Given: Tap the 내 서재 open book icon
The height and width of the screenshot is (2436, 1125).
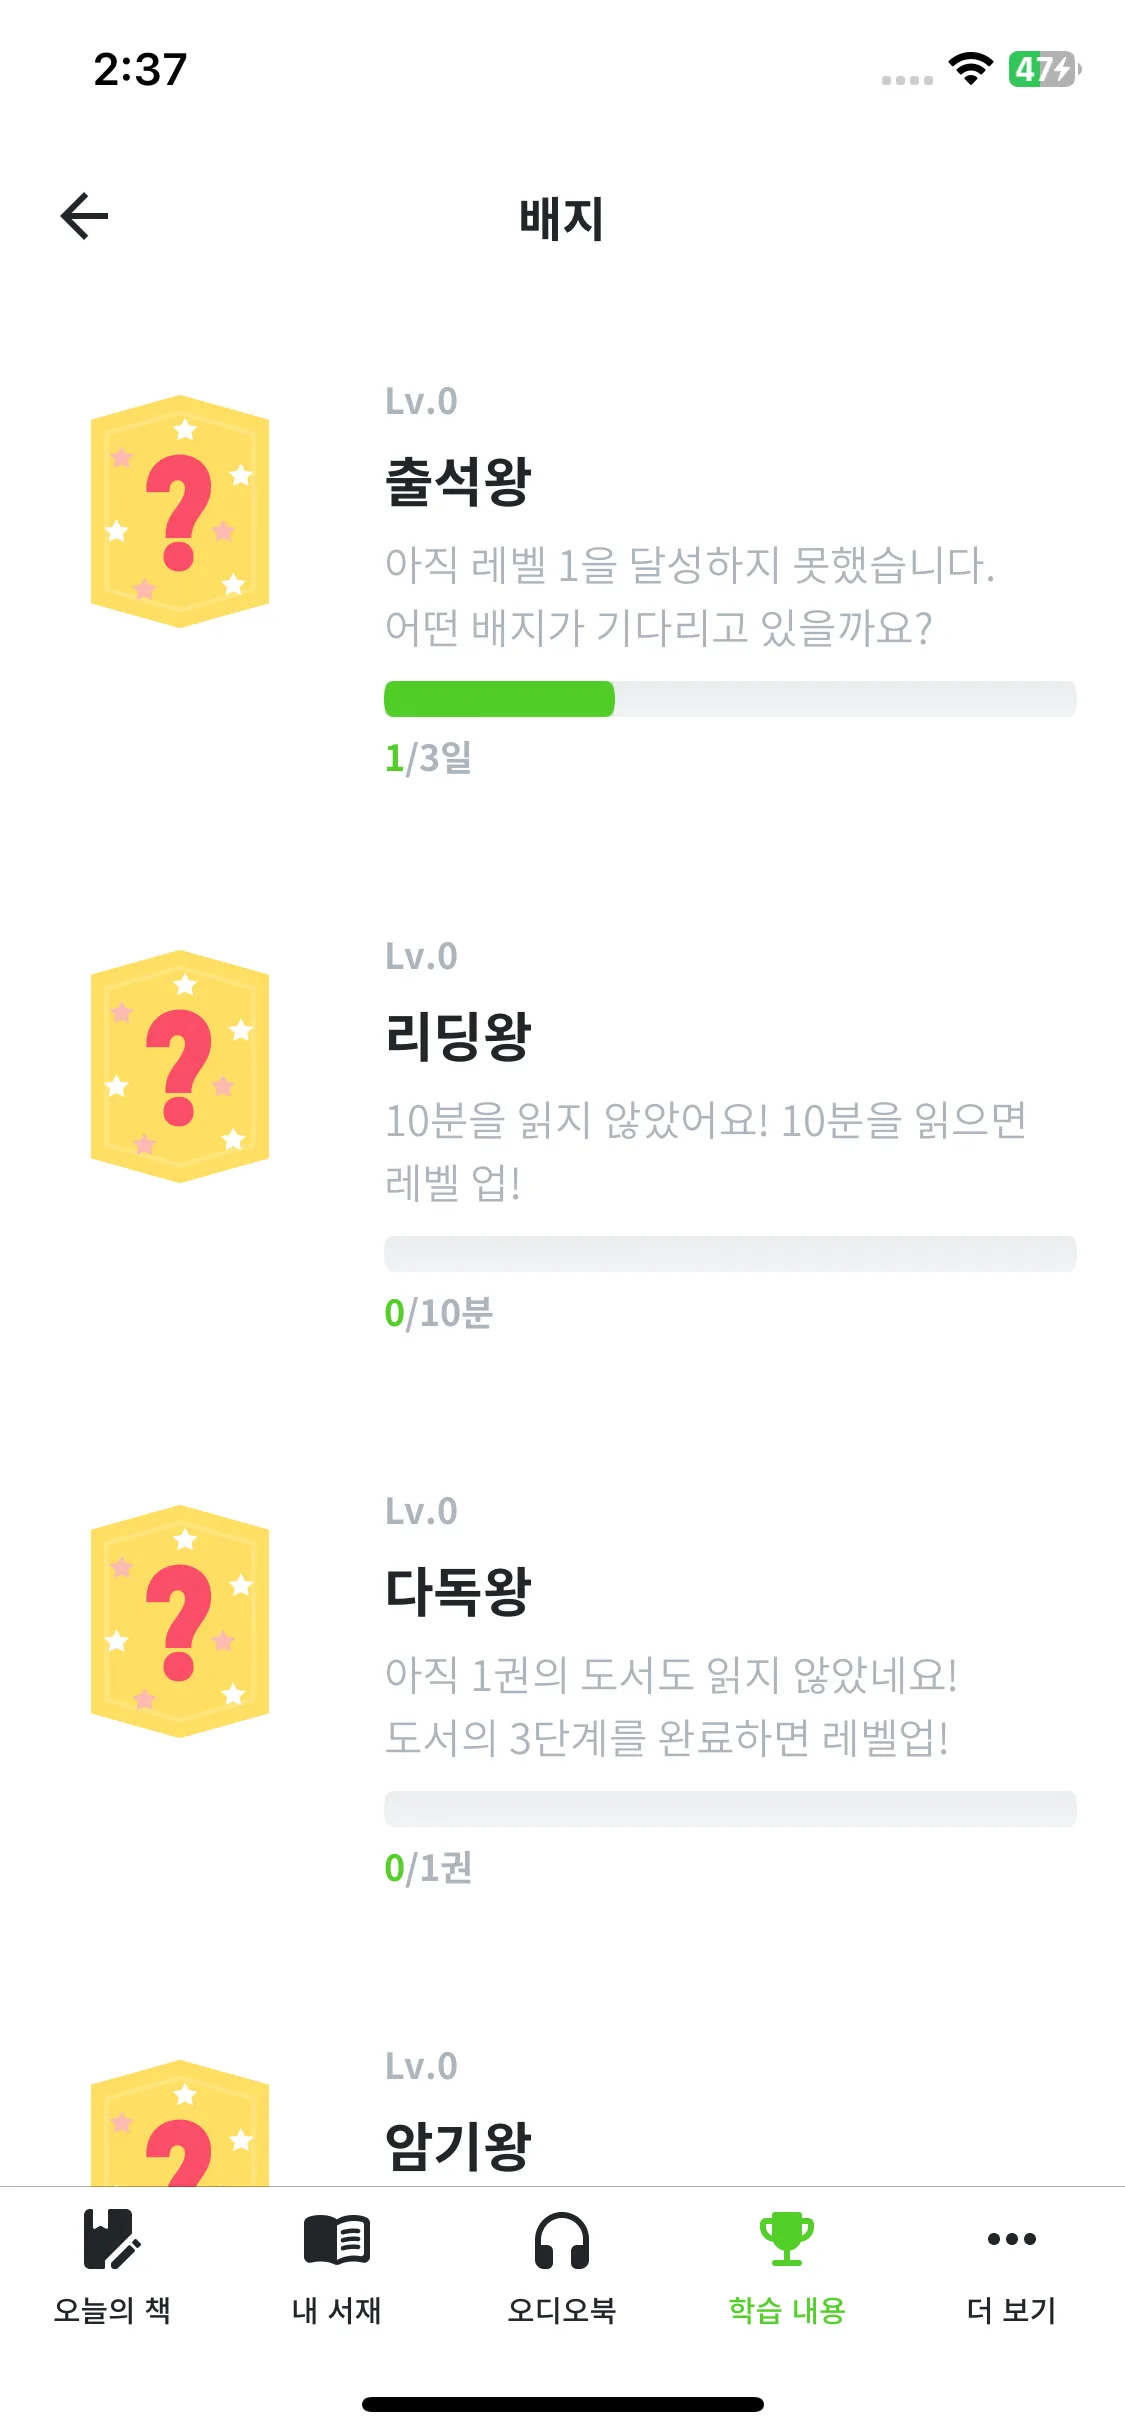Looking at the screenshot, I should pyautogui.click(x=337, y=2238).
